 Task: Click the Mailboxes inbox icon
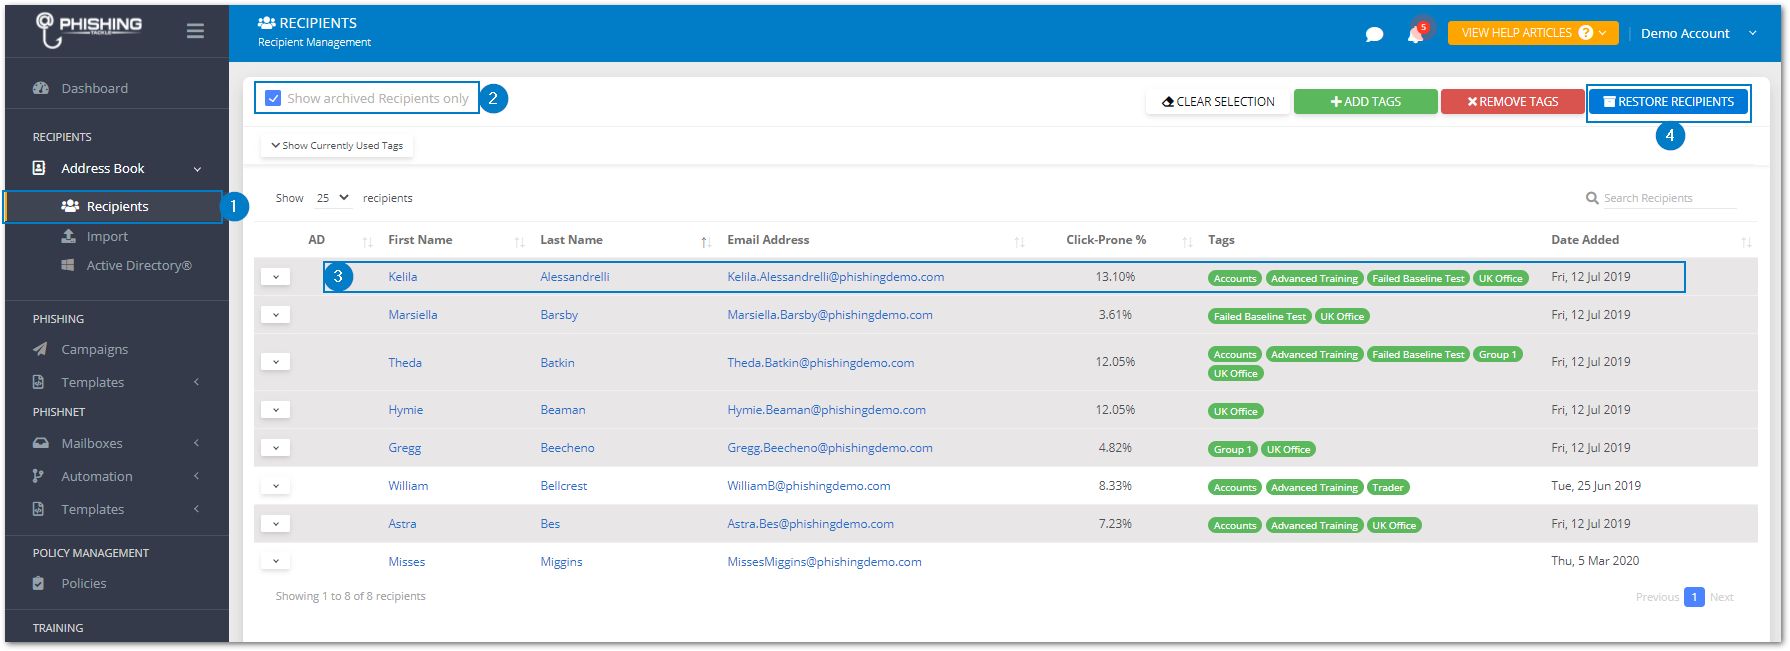pos(41,443)
